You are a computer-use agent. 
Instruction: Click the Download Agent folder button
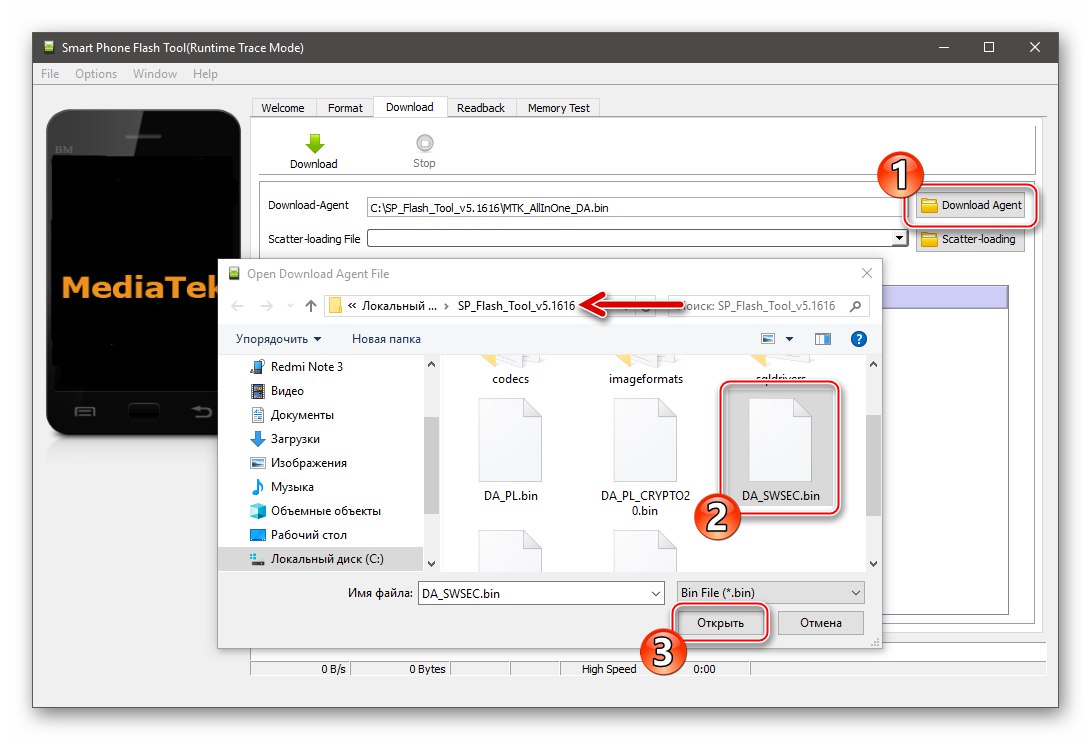tap(971, 205)
